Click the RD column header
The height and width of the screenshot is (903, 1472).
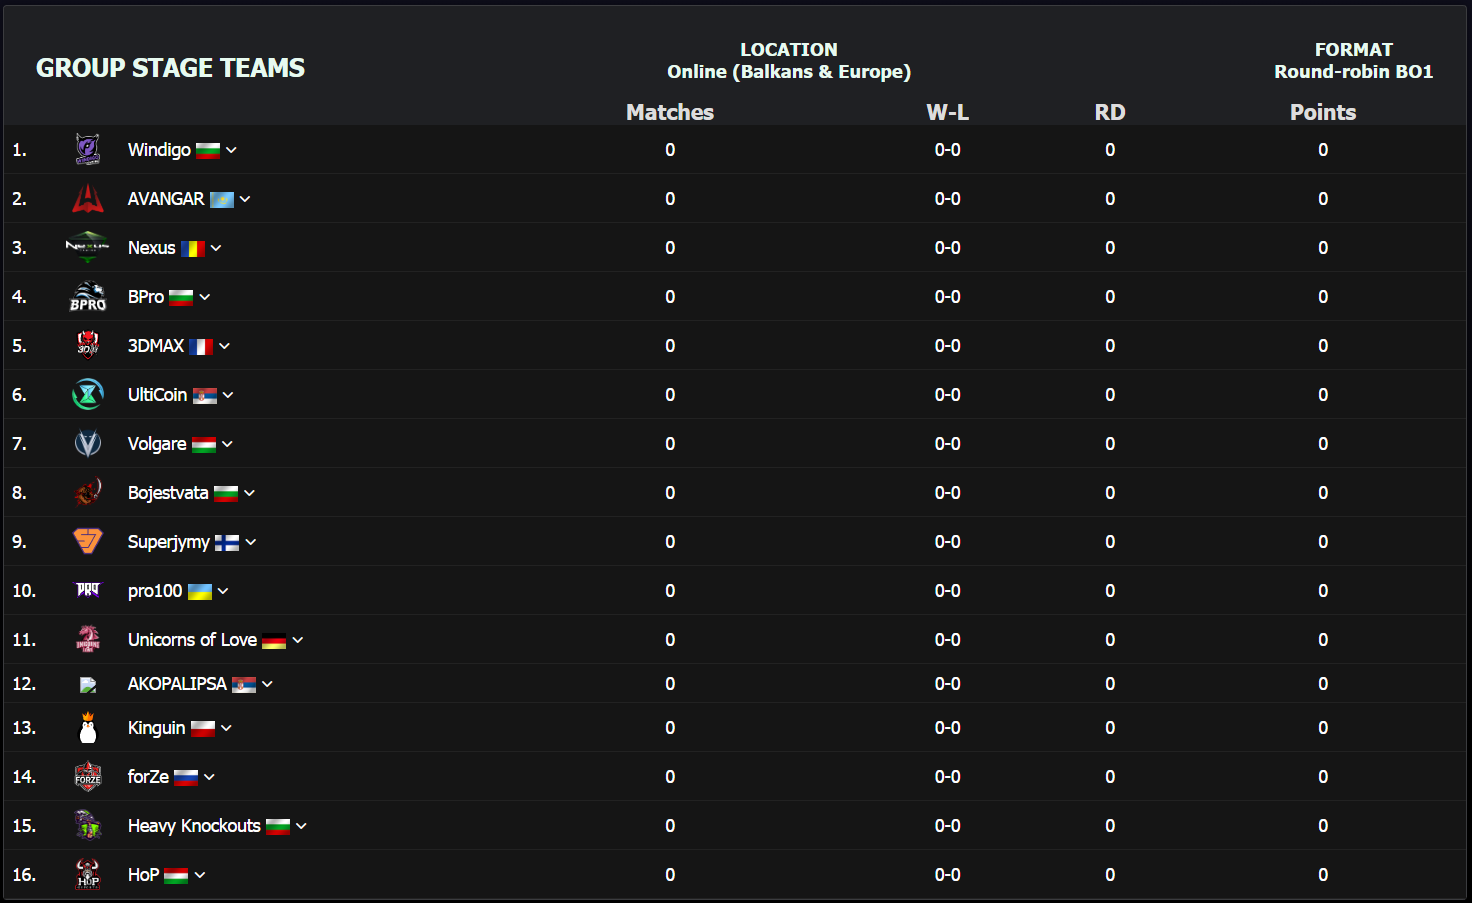(x=1110, y=112)
